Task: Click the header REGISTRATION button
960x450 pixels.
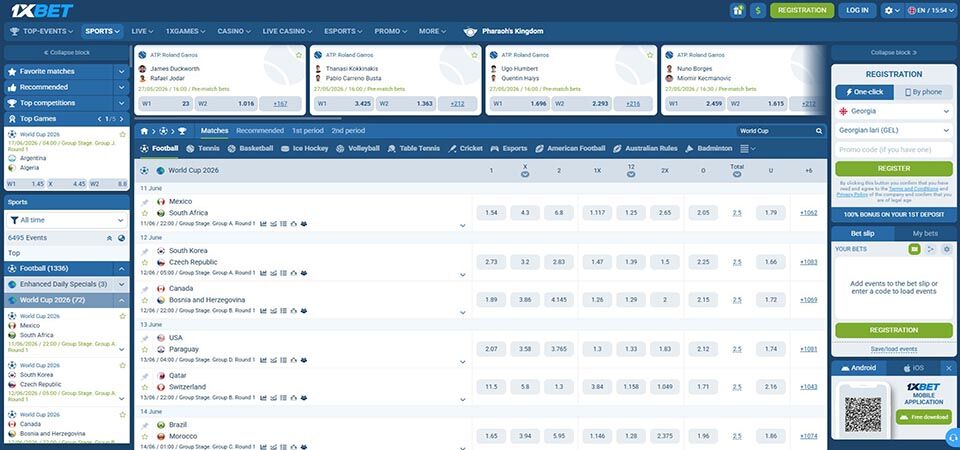Action: click(x=802, y=10)
